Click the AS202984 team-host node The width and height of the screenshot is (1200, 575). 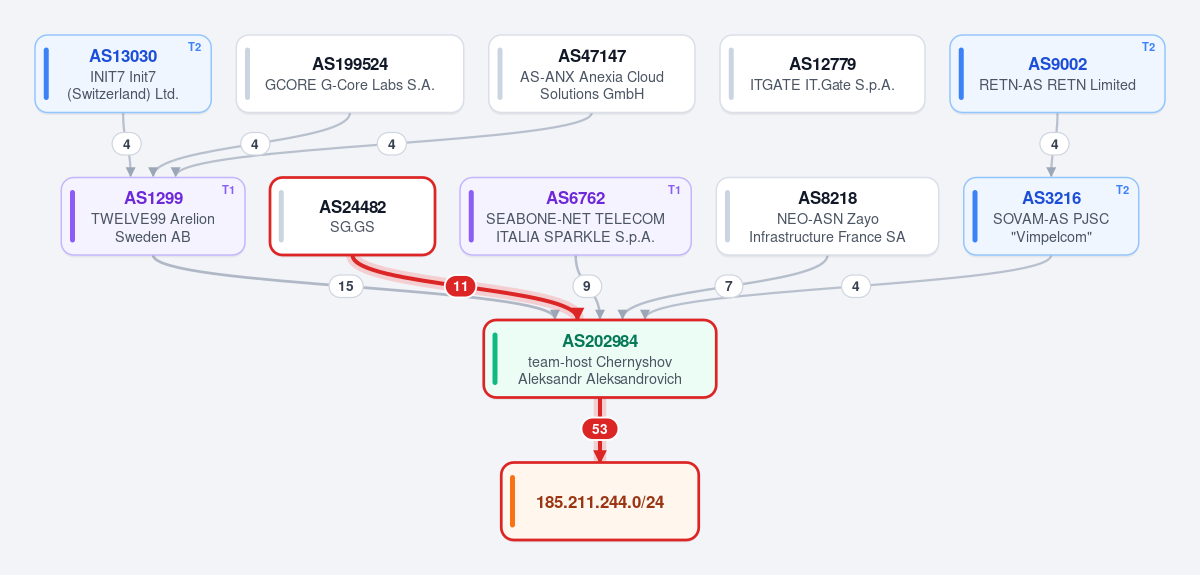(x=600, y=359)
